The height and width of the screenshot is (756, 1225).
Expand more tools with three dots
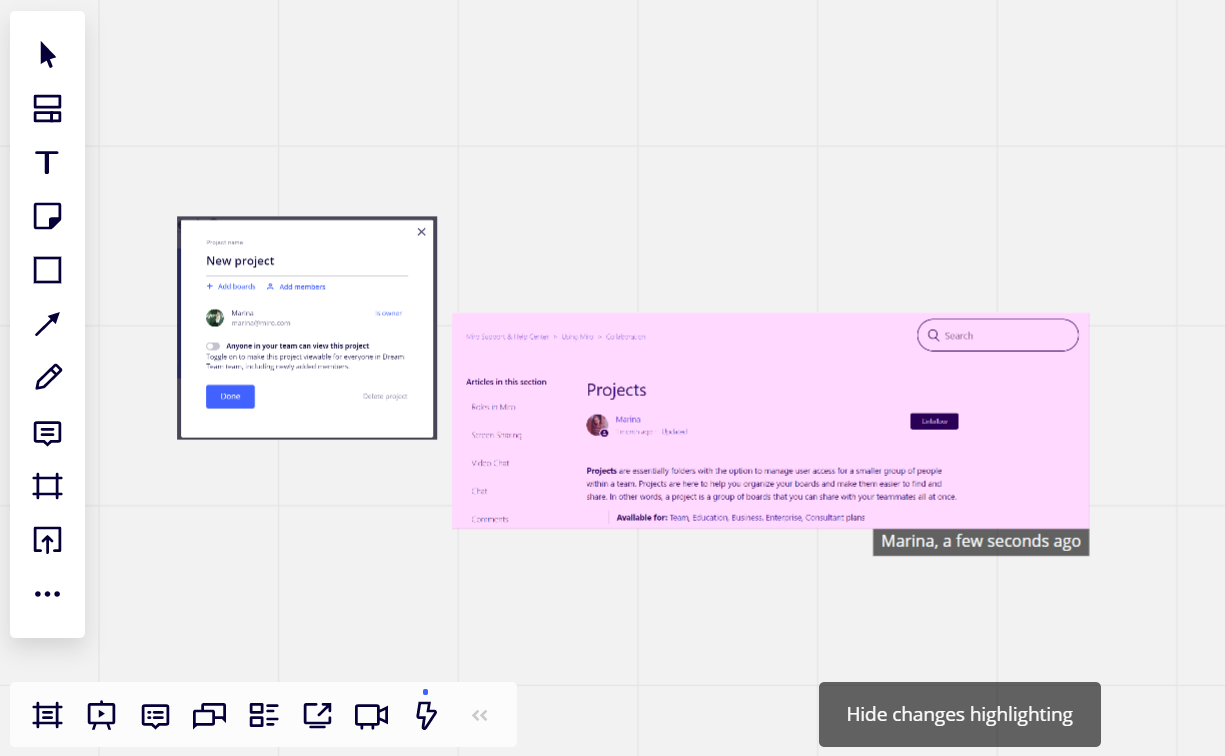click(47, 594)
